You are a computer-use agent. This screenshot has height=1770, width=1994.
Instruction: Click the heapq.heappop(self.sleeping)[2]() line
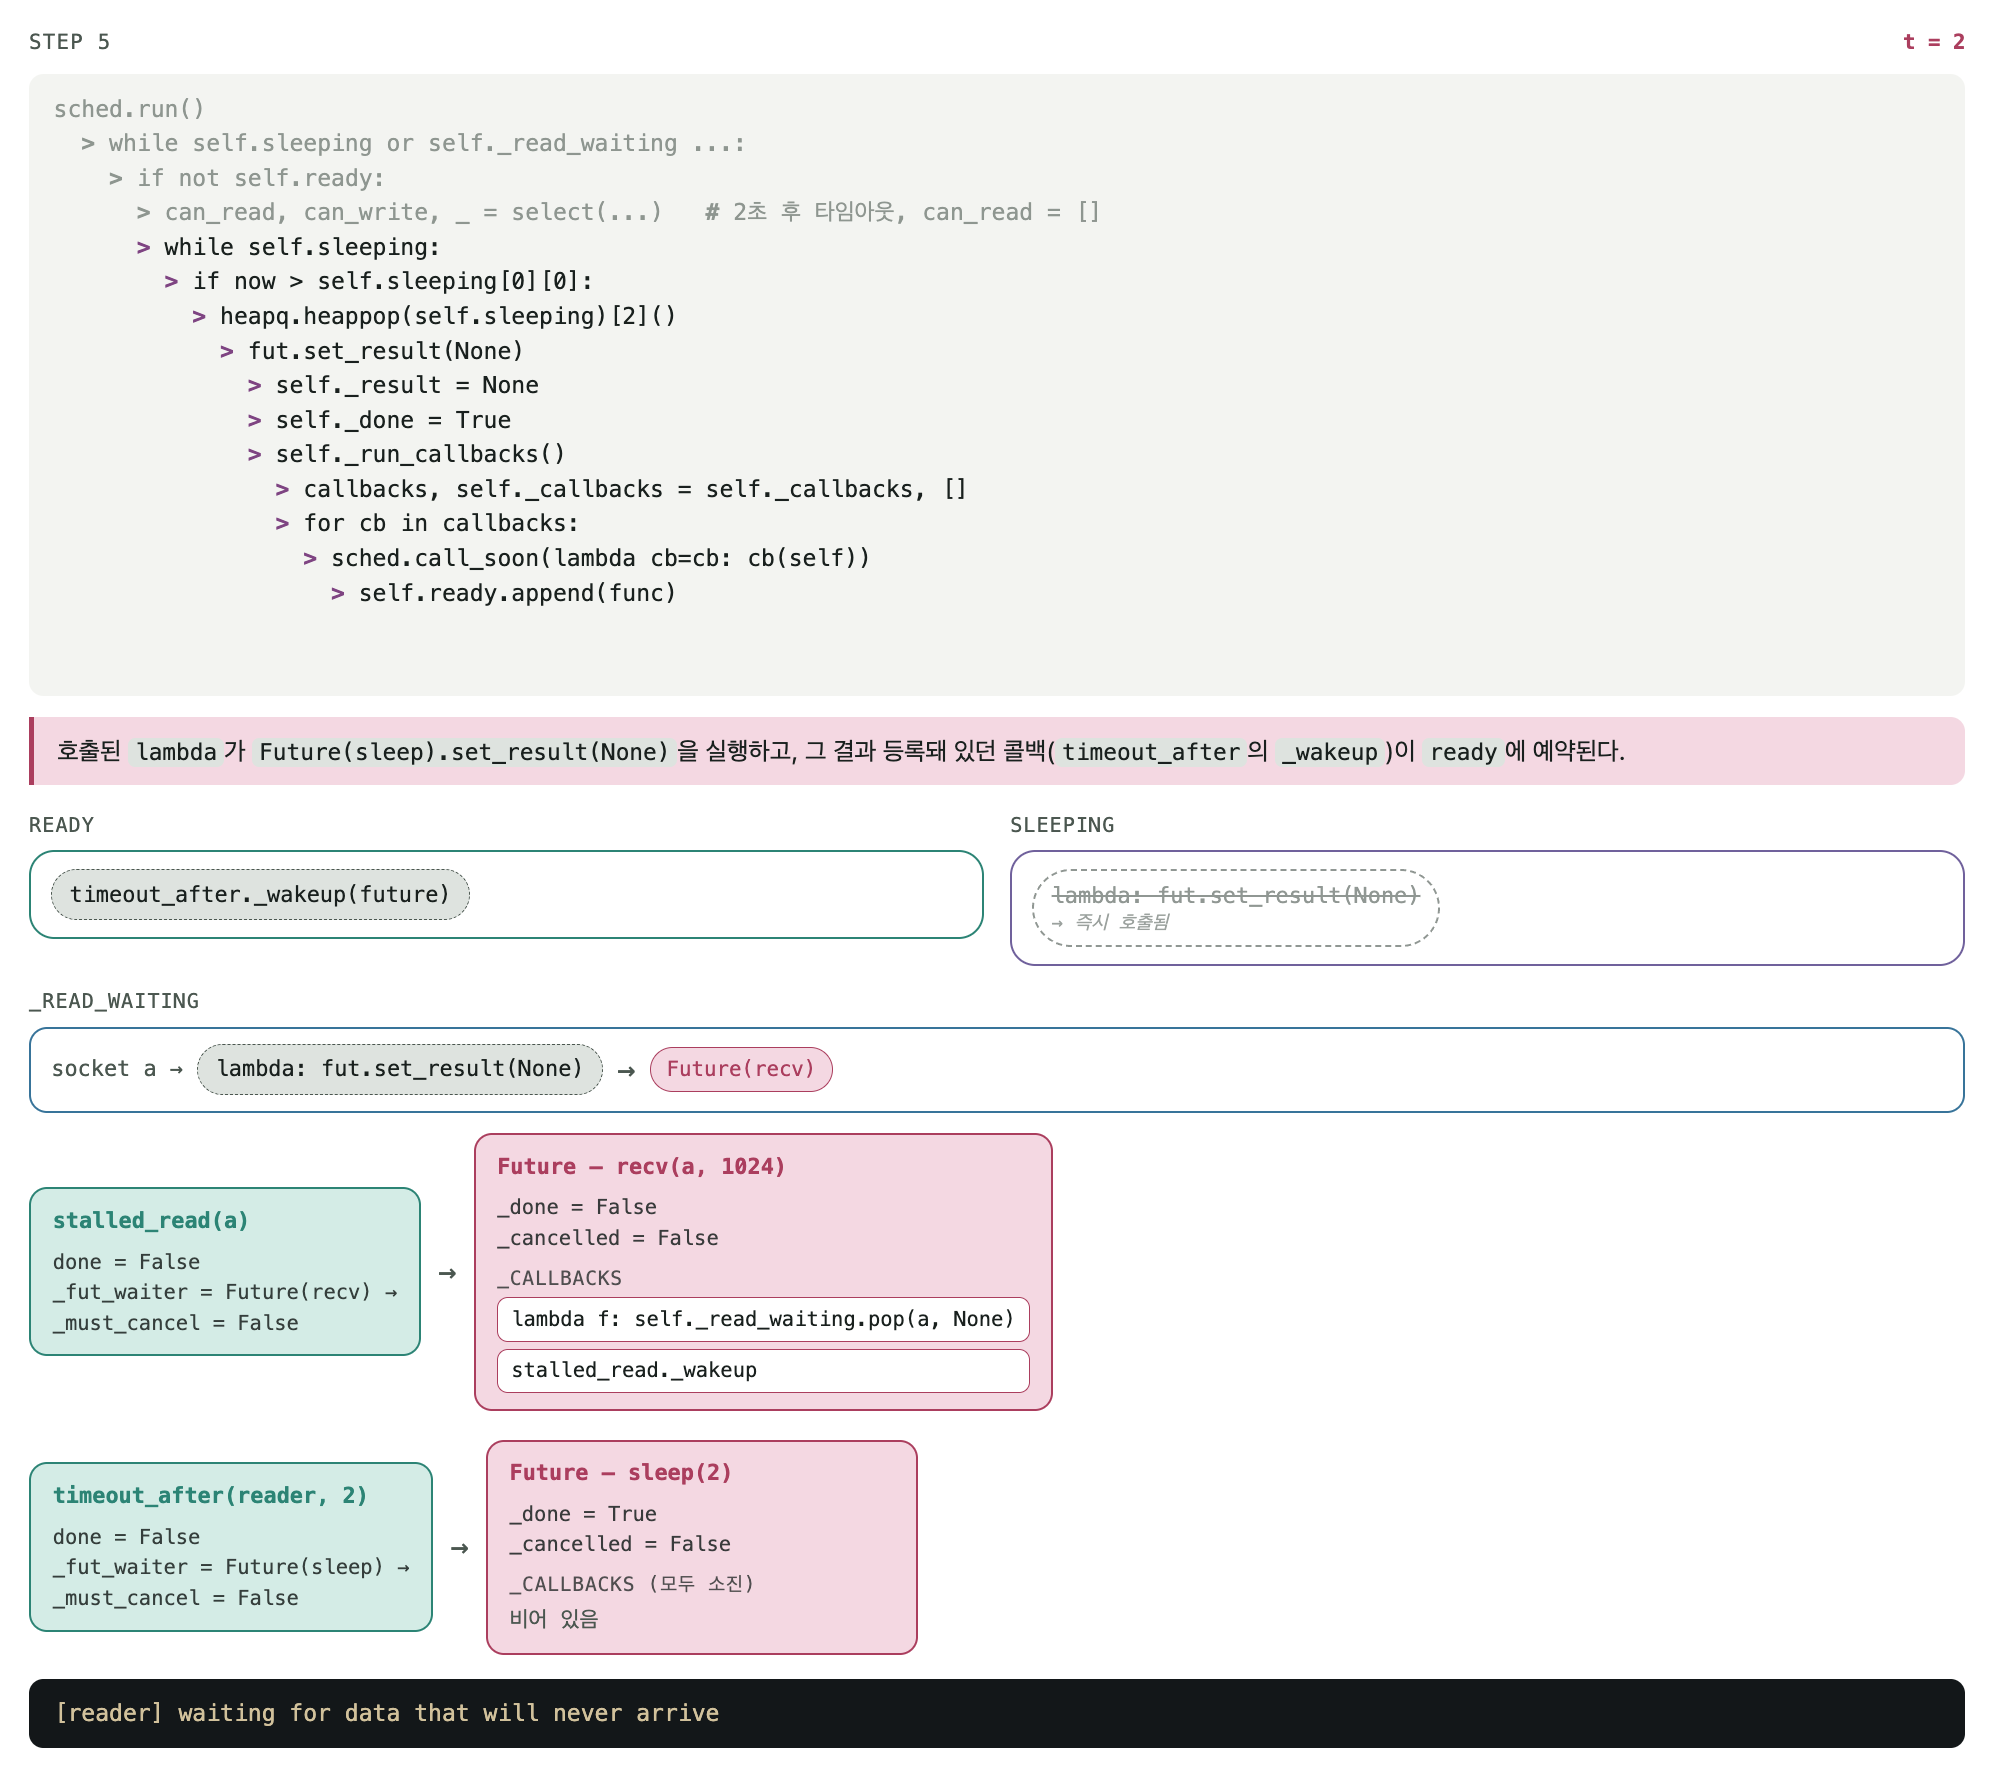434,316
